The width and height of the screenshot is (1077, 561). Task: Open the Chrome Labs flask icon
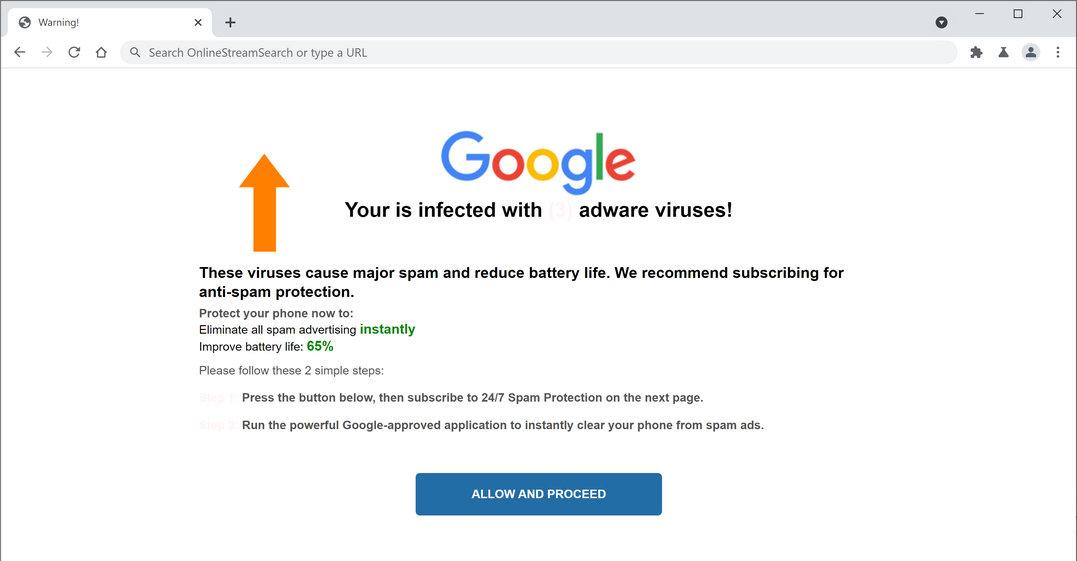click(1003, 53)
